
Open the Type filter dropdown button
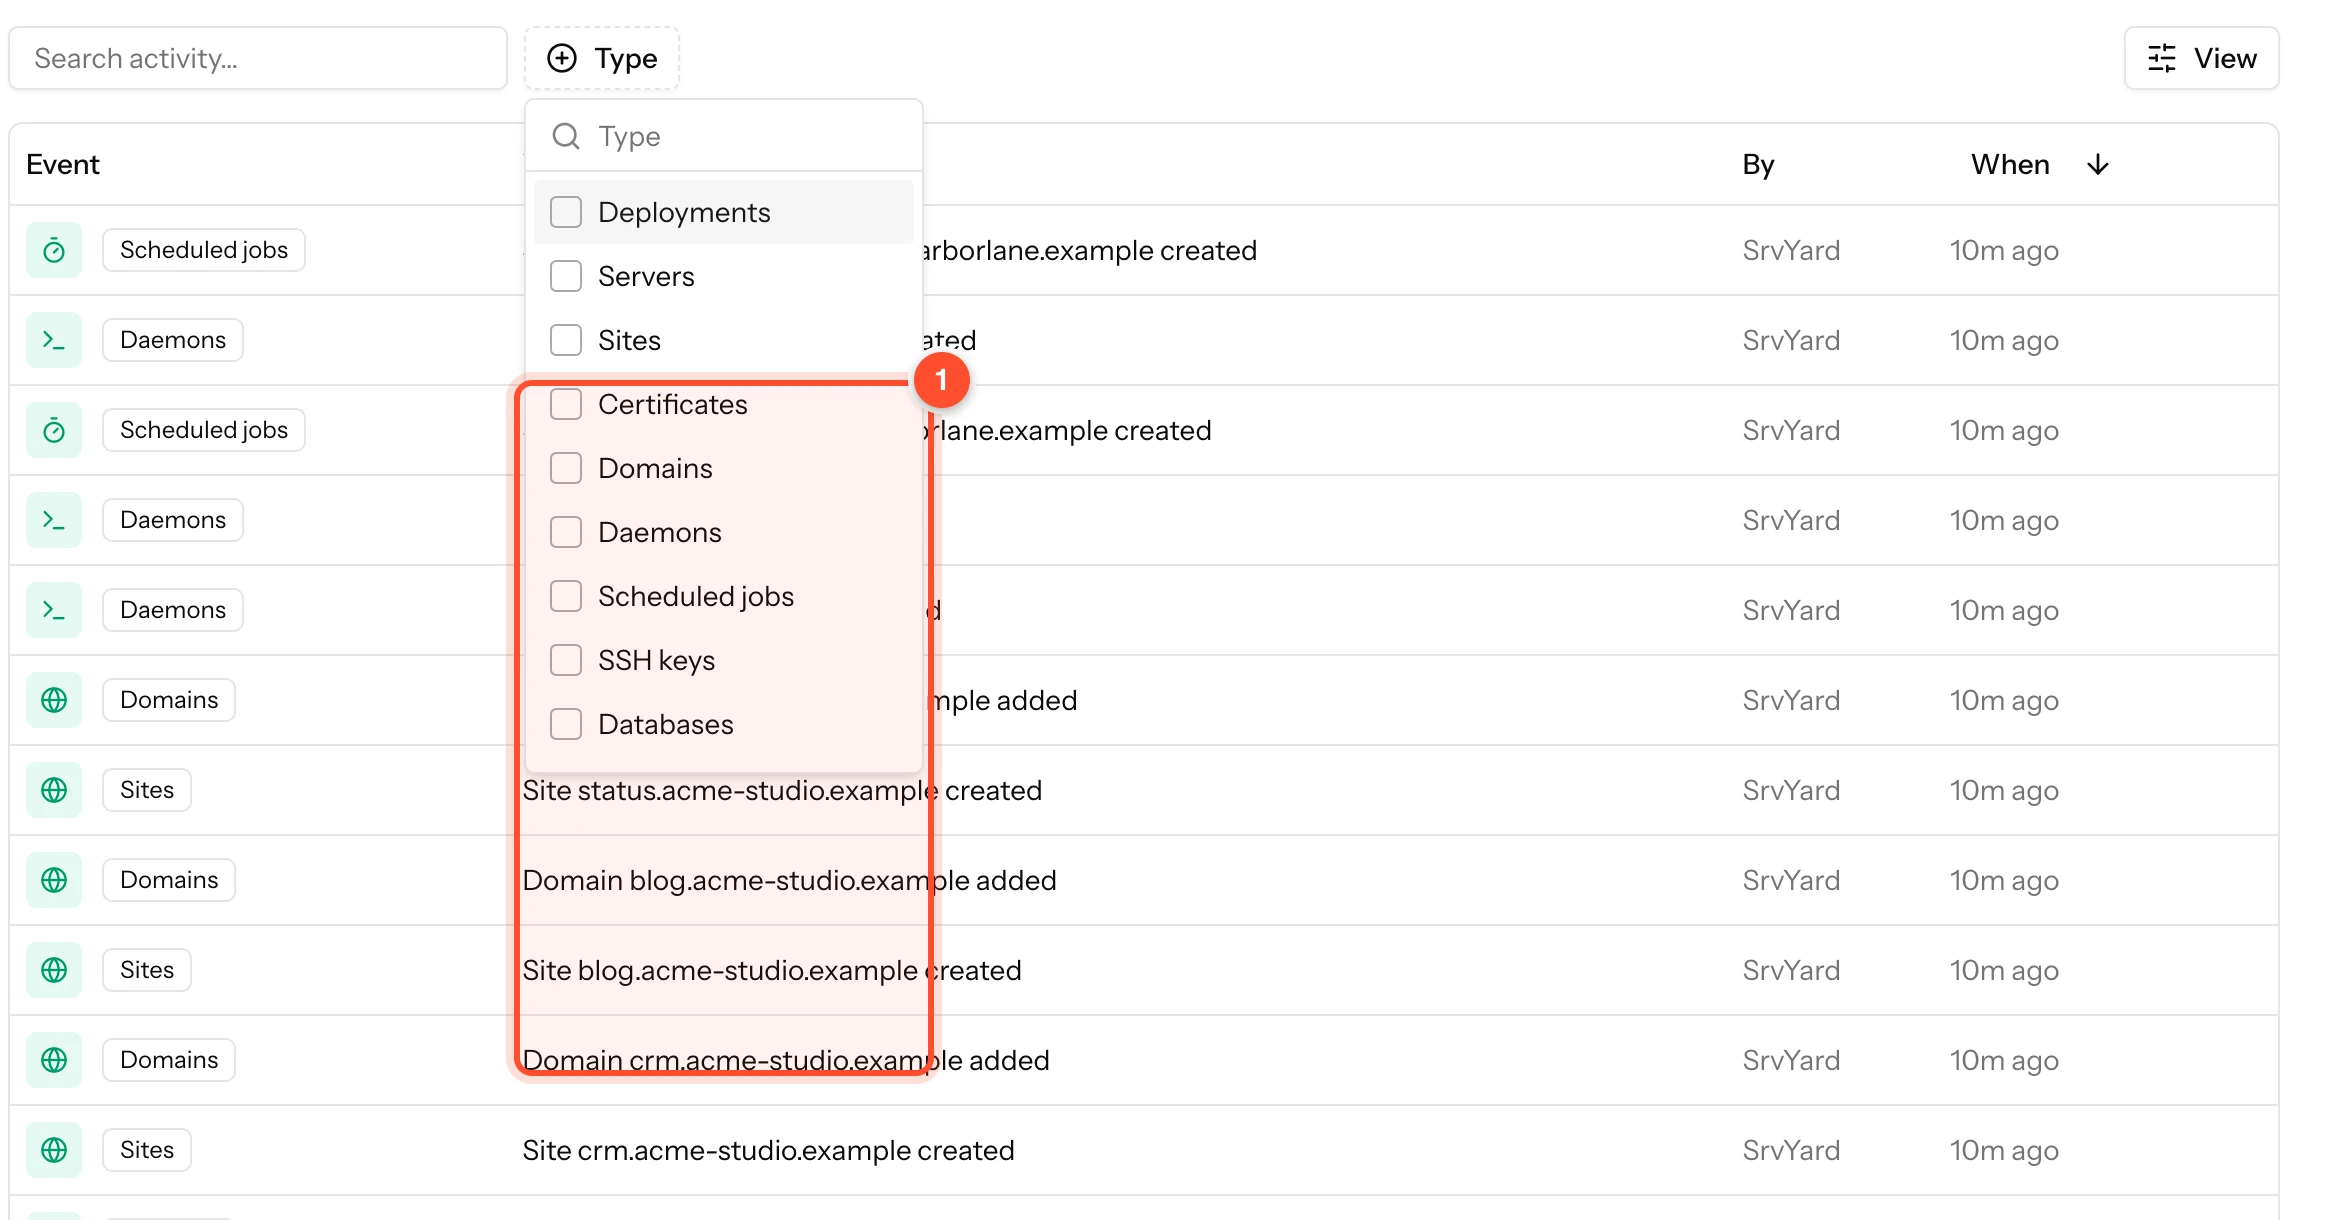point(602,58)
